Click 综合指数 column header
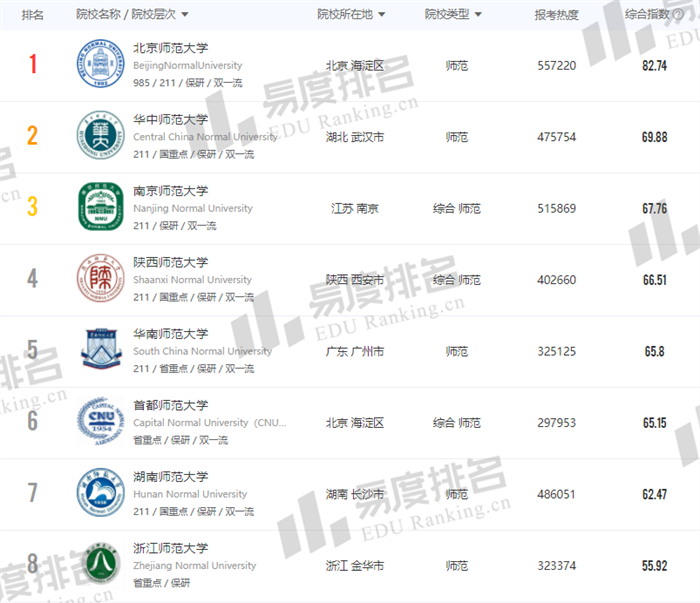700x603 pixels. (647, 14)
